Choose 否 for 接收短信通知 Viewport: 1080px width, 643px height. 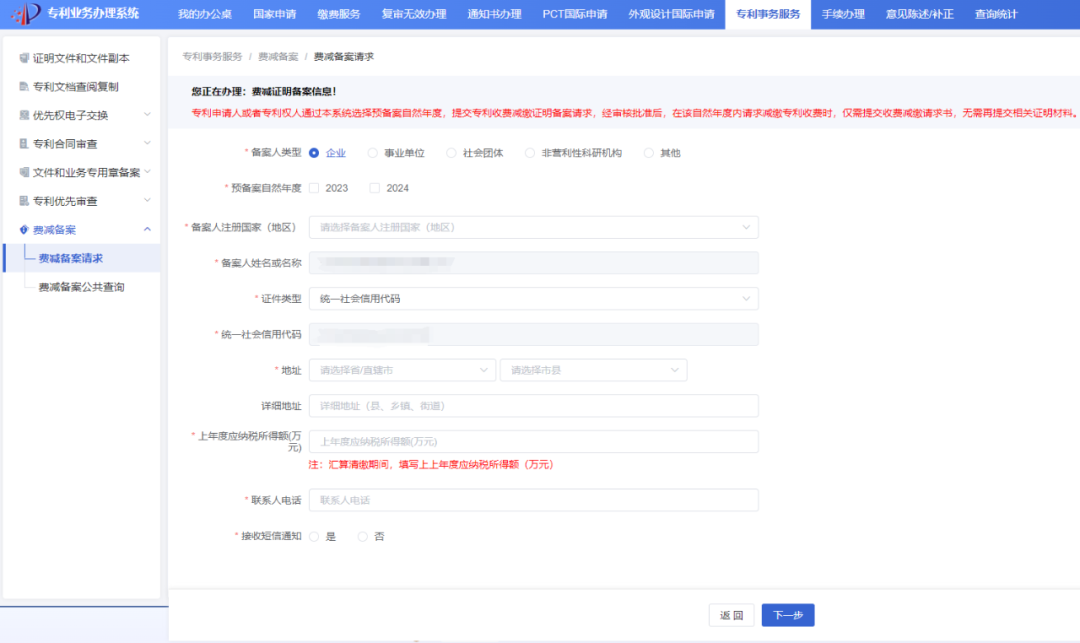click(361, 536)
